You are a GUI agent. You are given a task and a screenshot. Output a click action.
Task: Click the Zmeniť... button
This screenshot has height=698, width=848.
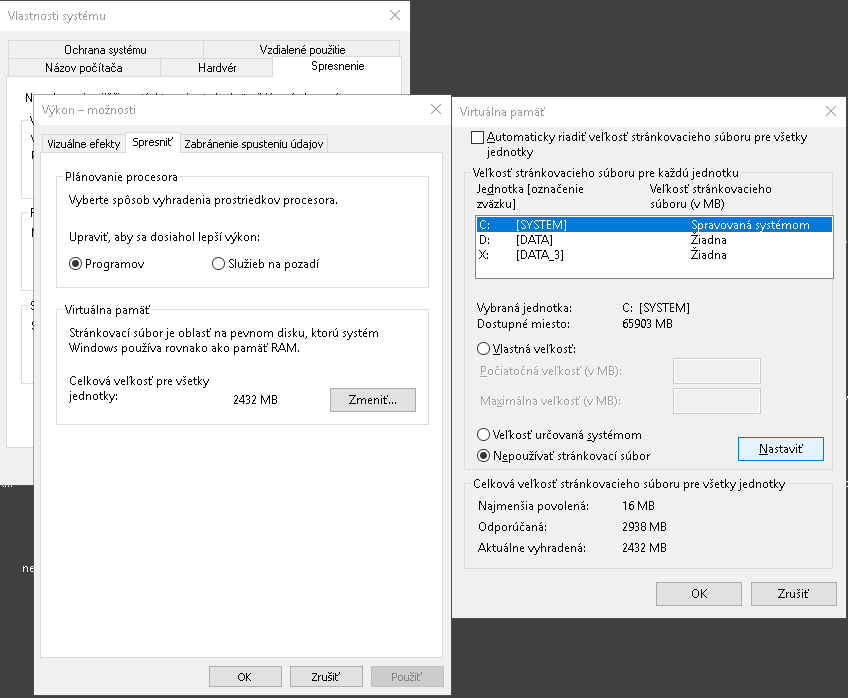pyautogui.click(x=373, y=400)
